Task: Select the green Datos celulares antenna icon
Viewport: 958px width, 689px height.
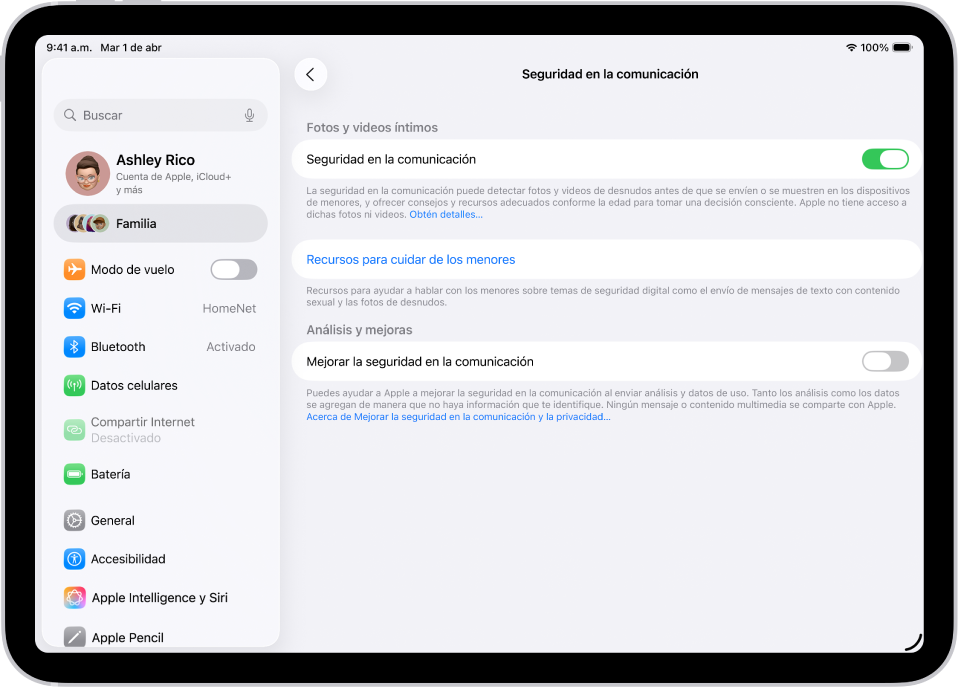Action: click(x=74, y=385)
